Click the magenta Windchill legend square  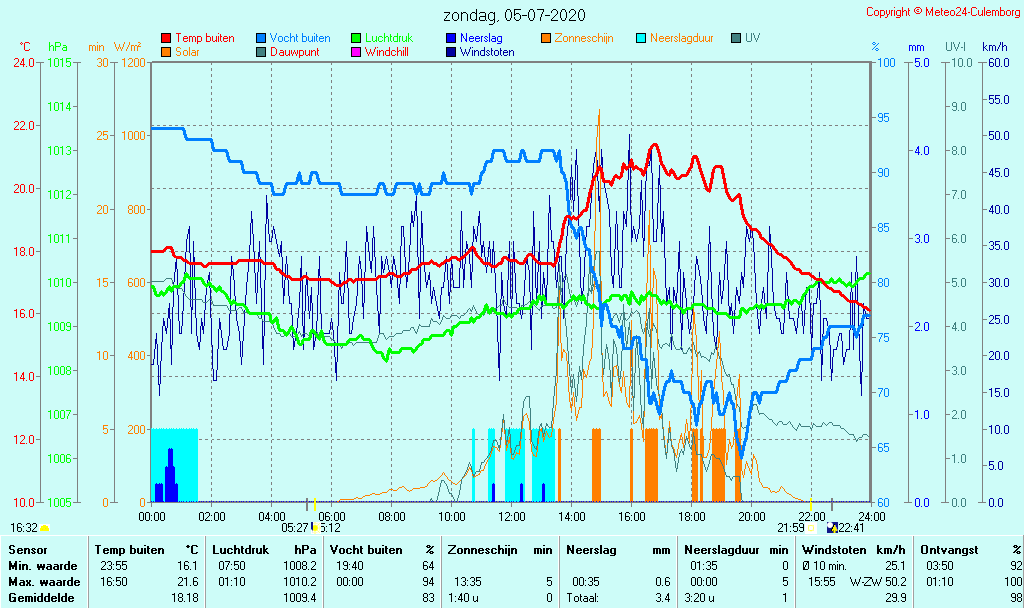tap(356, 52)
